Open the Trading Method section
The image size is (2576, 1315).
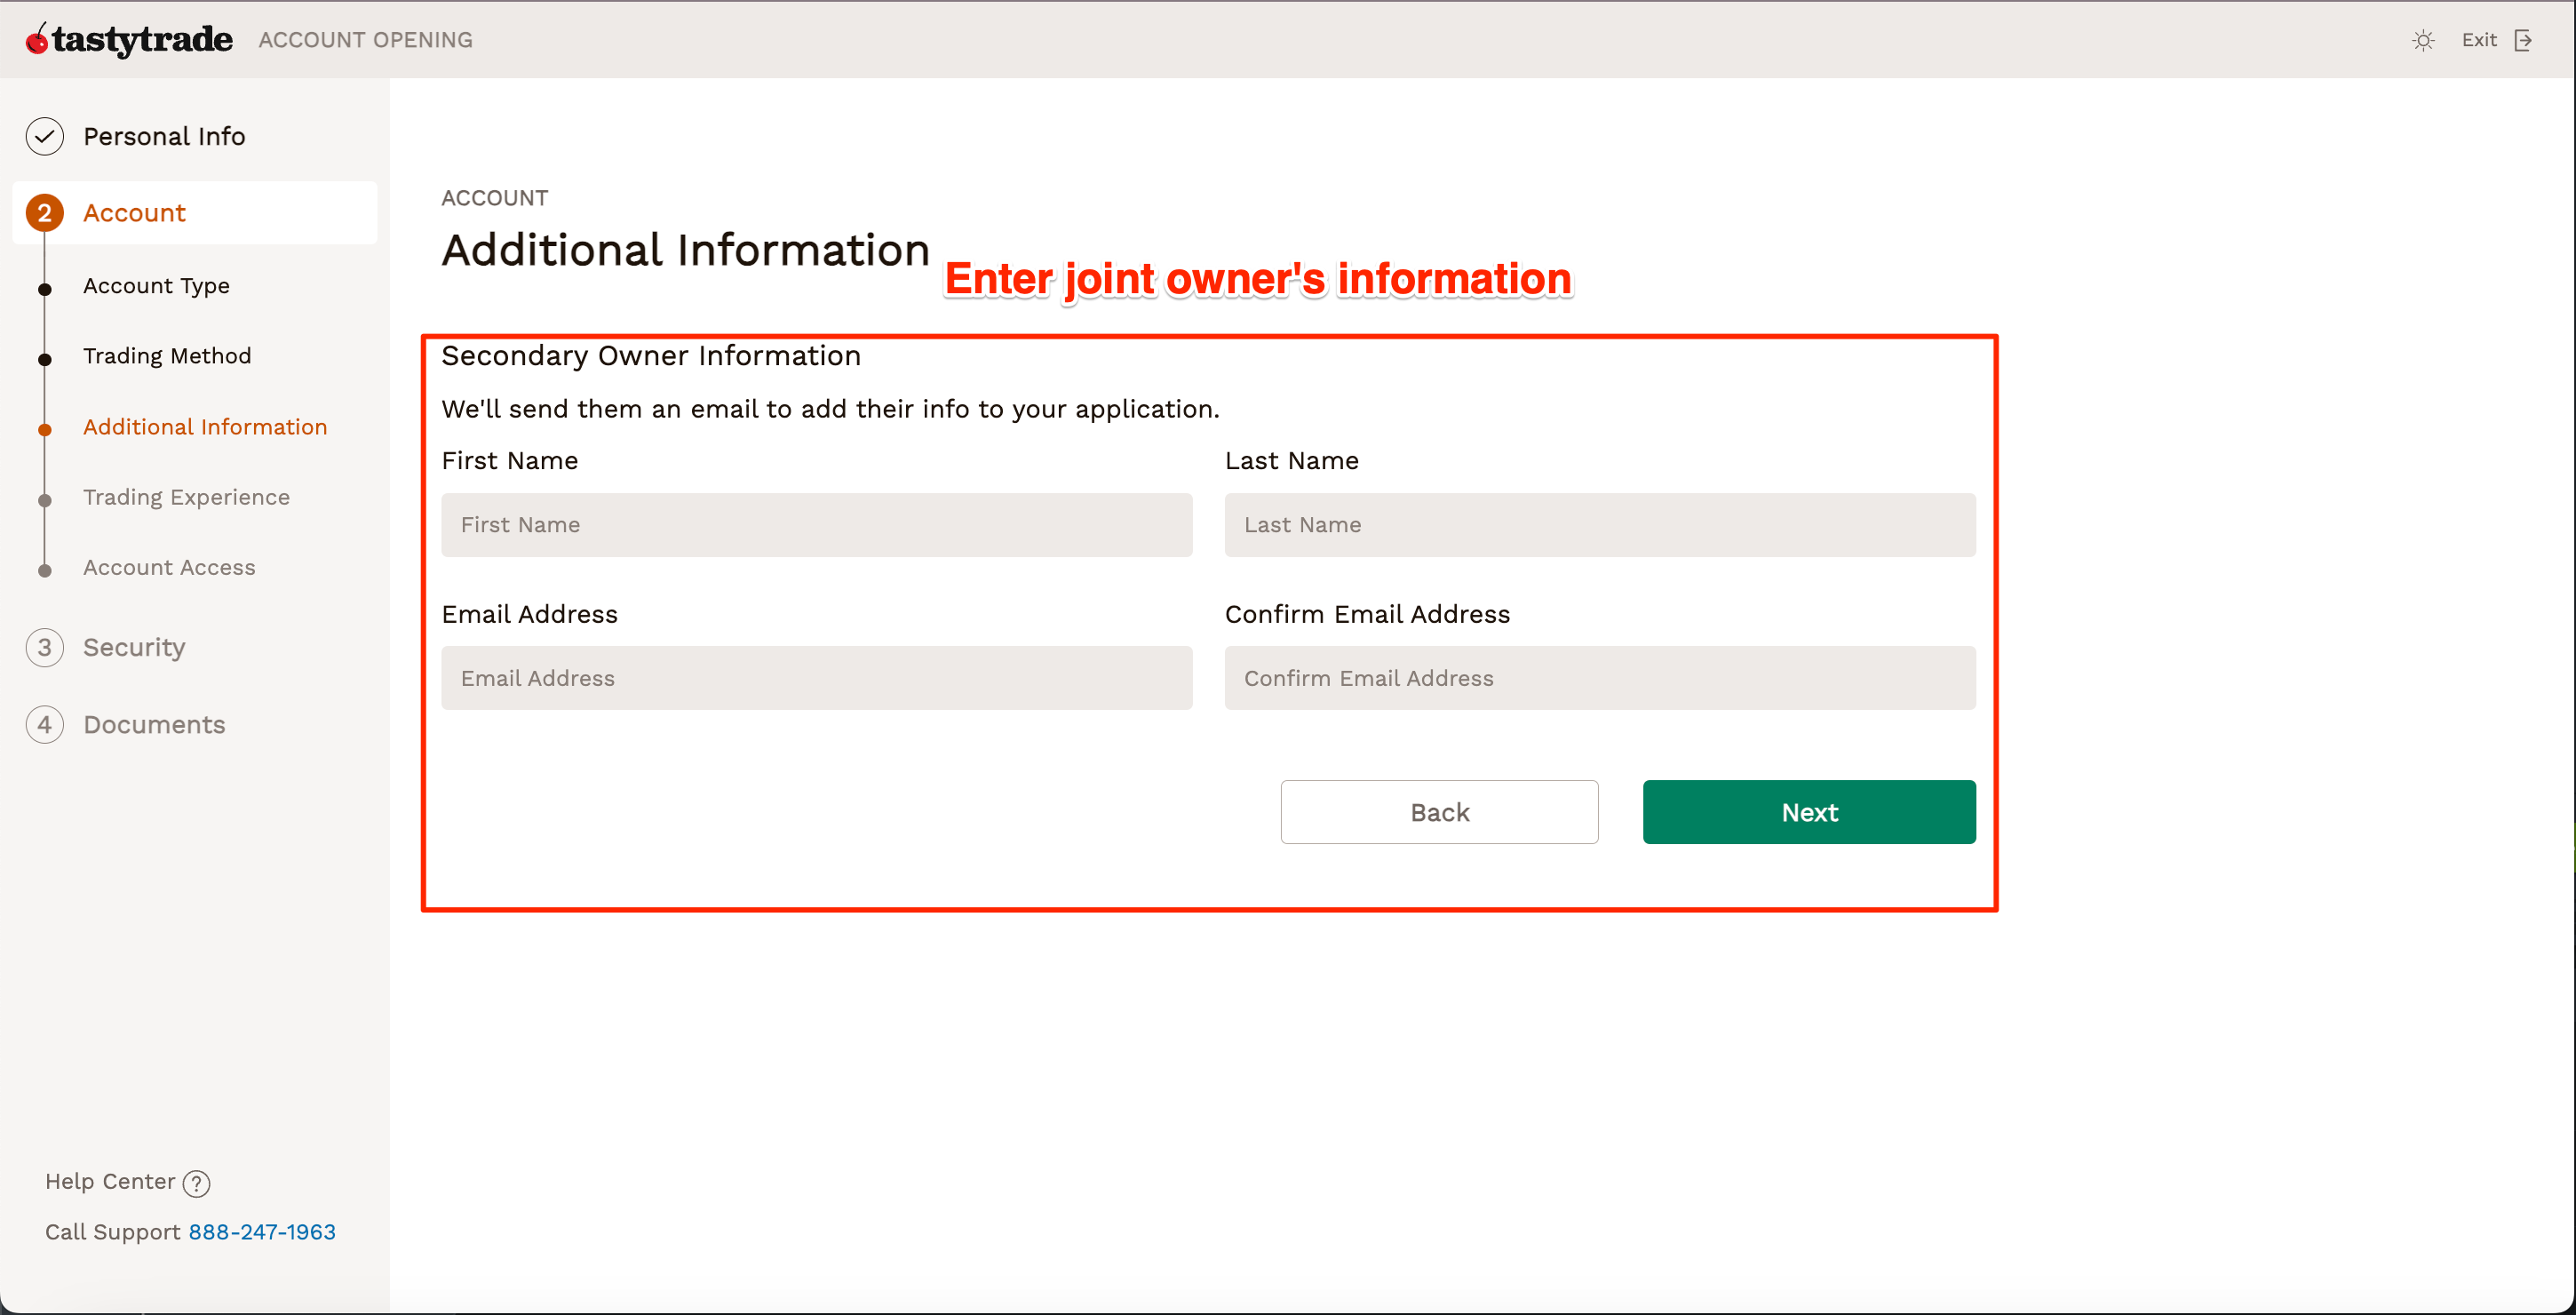click(167, 355)
